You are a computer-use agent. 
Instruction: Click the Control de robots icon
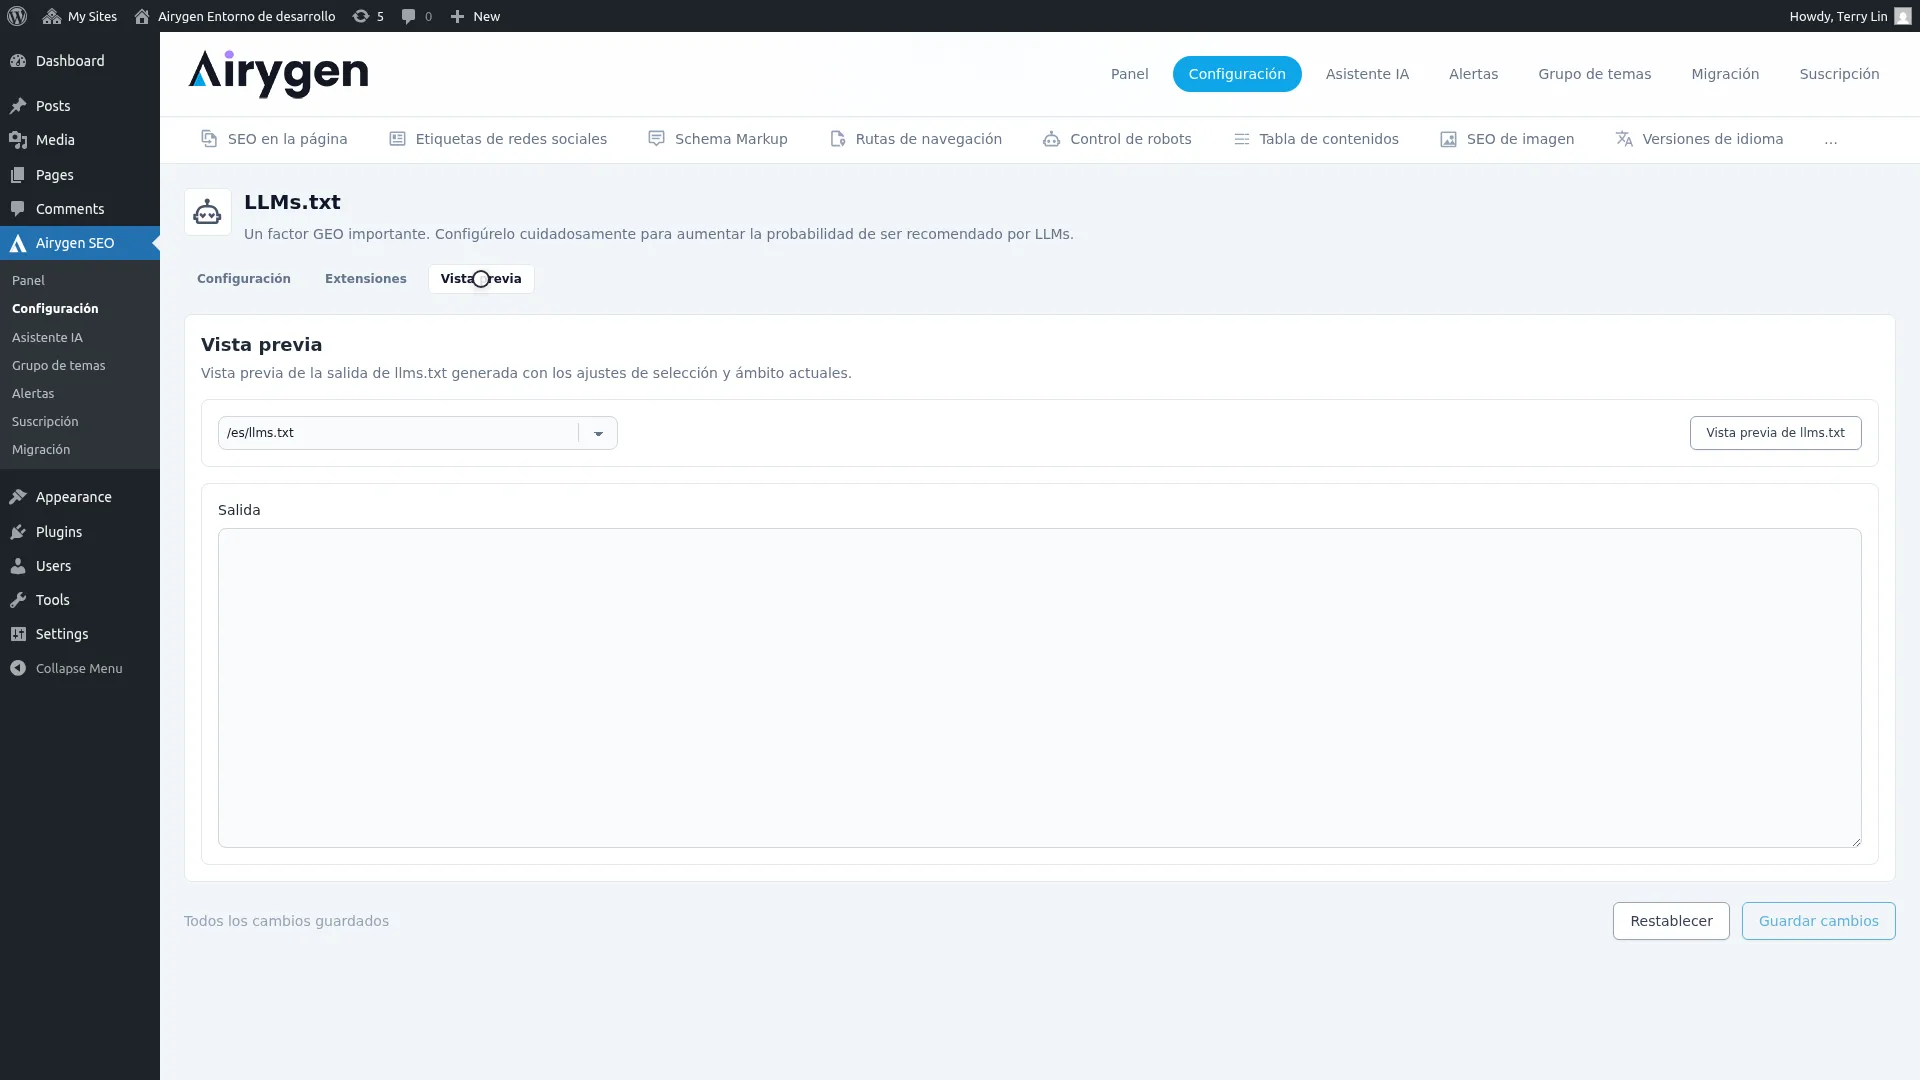[1051, 139]
